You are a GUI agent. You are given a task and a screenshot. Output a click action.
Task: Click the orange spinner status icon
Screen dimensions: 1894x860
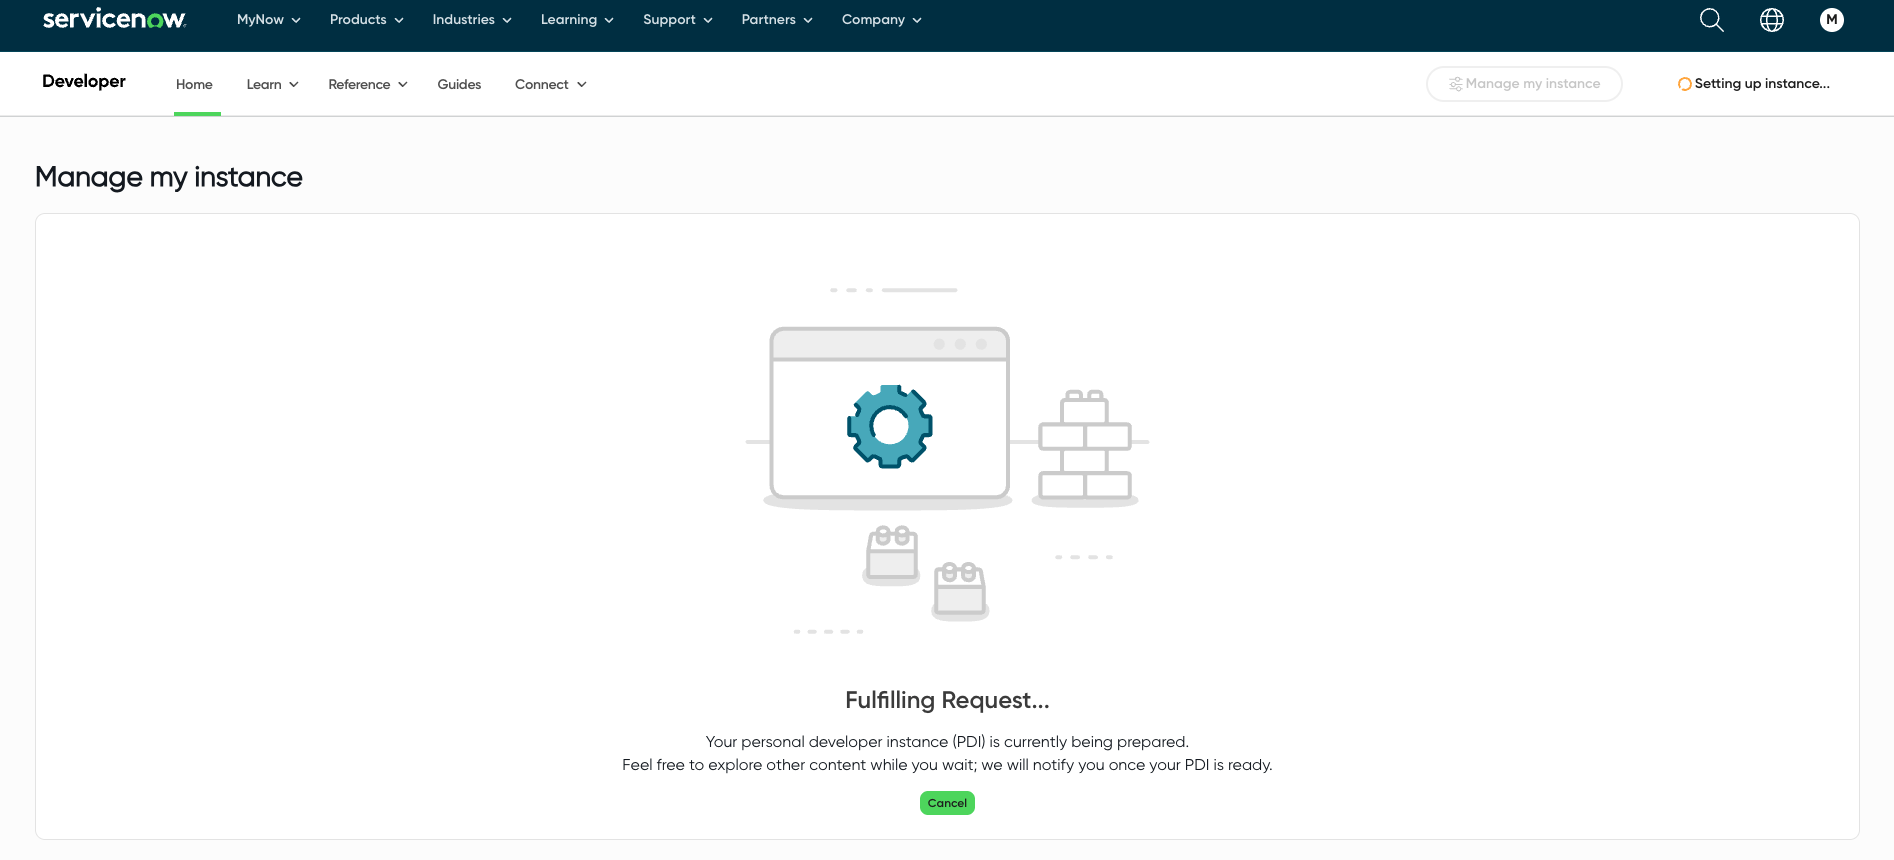[x=1684, y=84]
